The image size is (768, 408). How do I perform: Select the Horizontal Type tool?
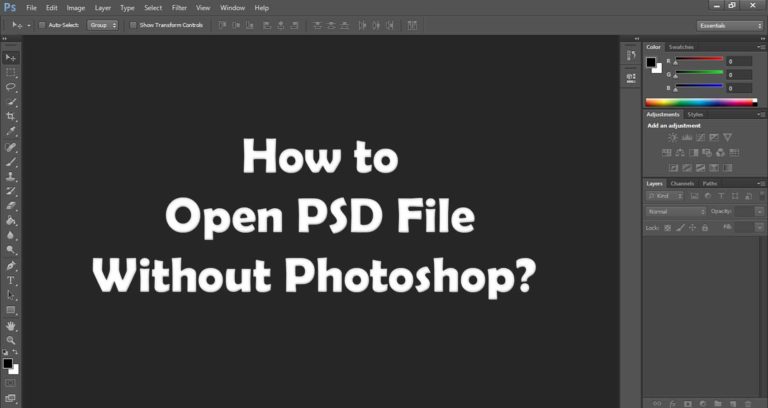[x=10, y=281]
